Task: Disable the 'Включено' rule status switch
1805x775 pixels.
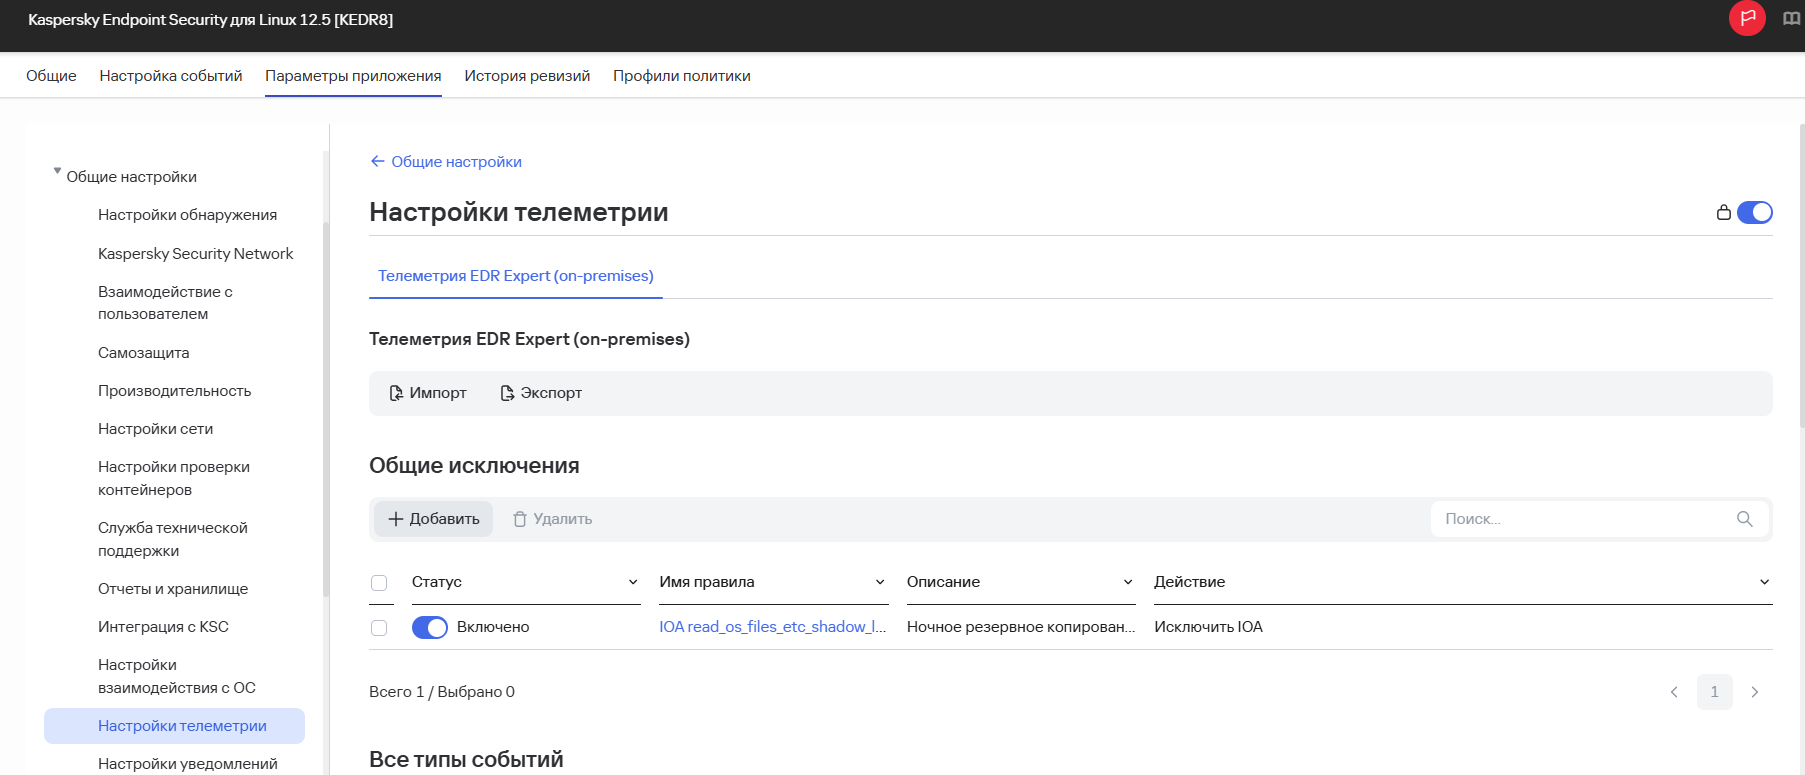Action: (x=430, y=627)
